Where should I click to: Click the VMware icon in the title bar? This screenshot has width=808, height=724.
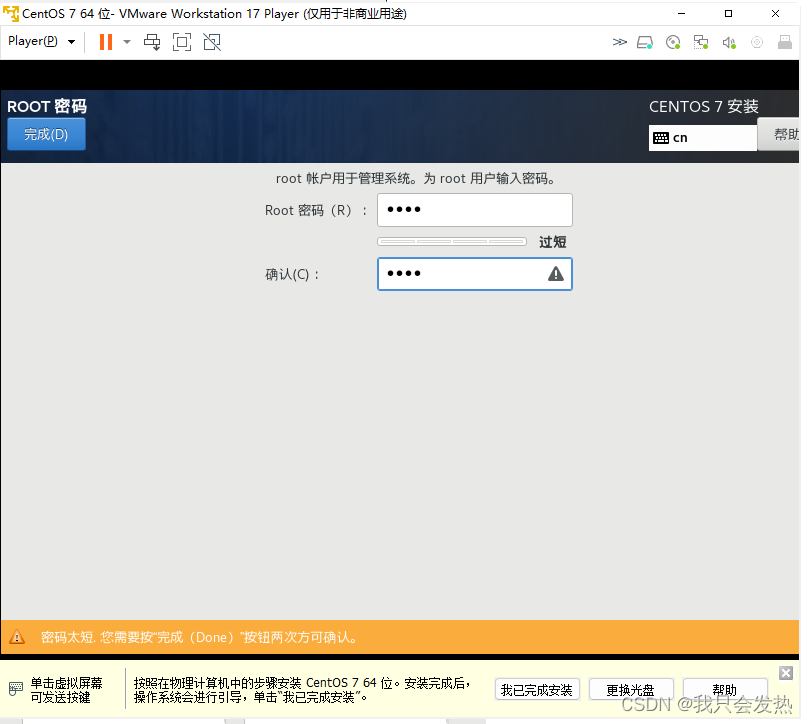(10, 13)
